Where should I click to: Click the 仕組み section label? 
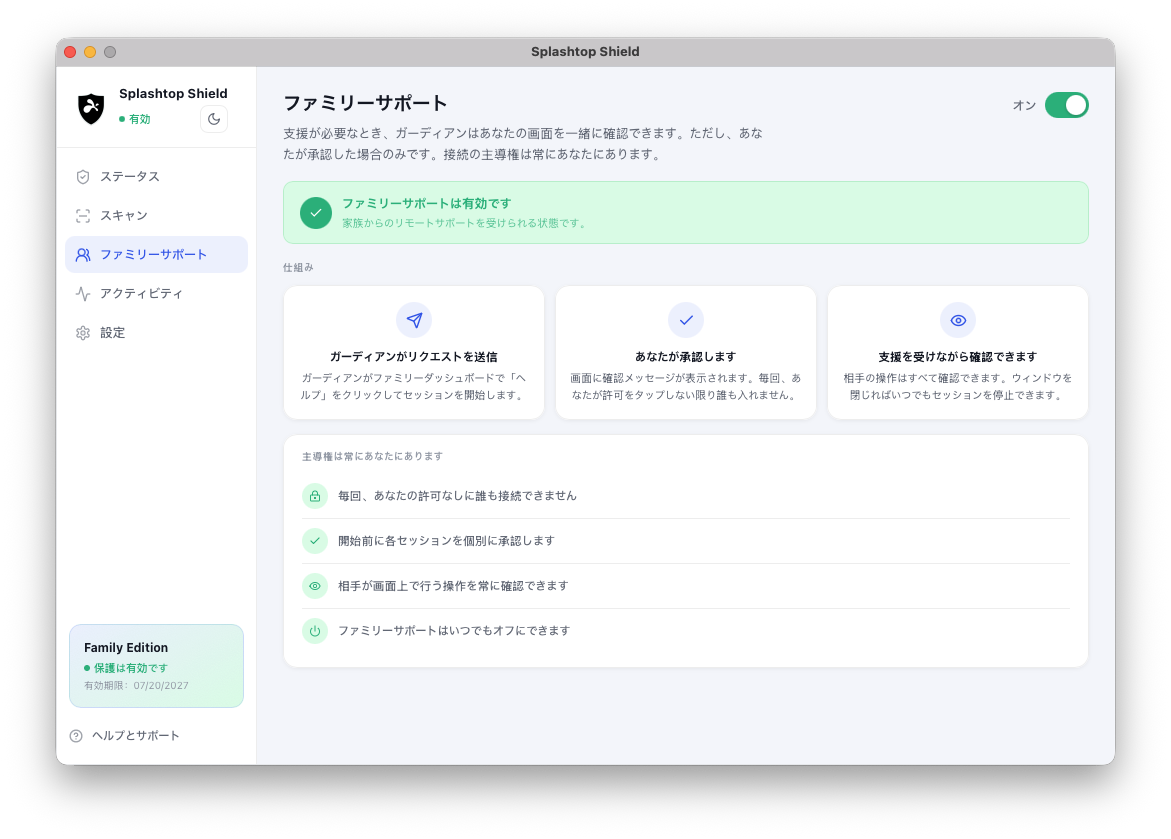(x=298, y=267)
